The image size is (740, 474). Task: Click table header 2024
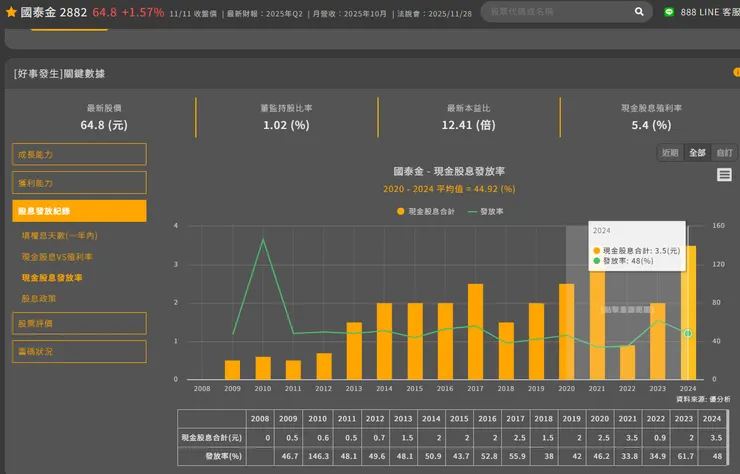click(712, 419)
